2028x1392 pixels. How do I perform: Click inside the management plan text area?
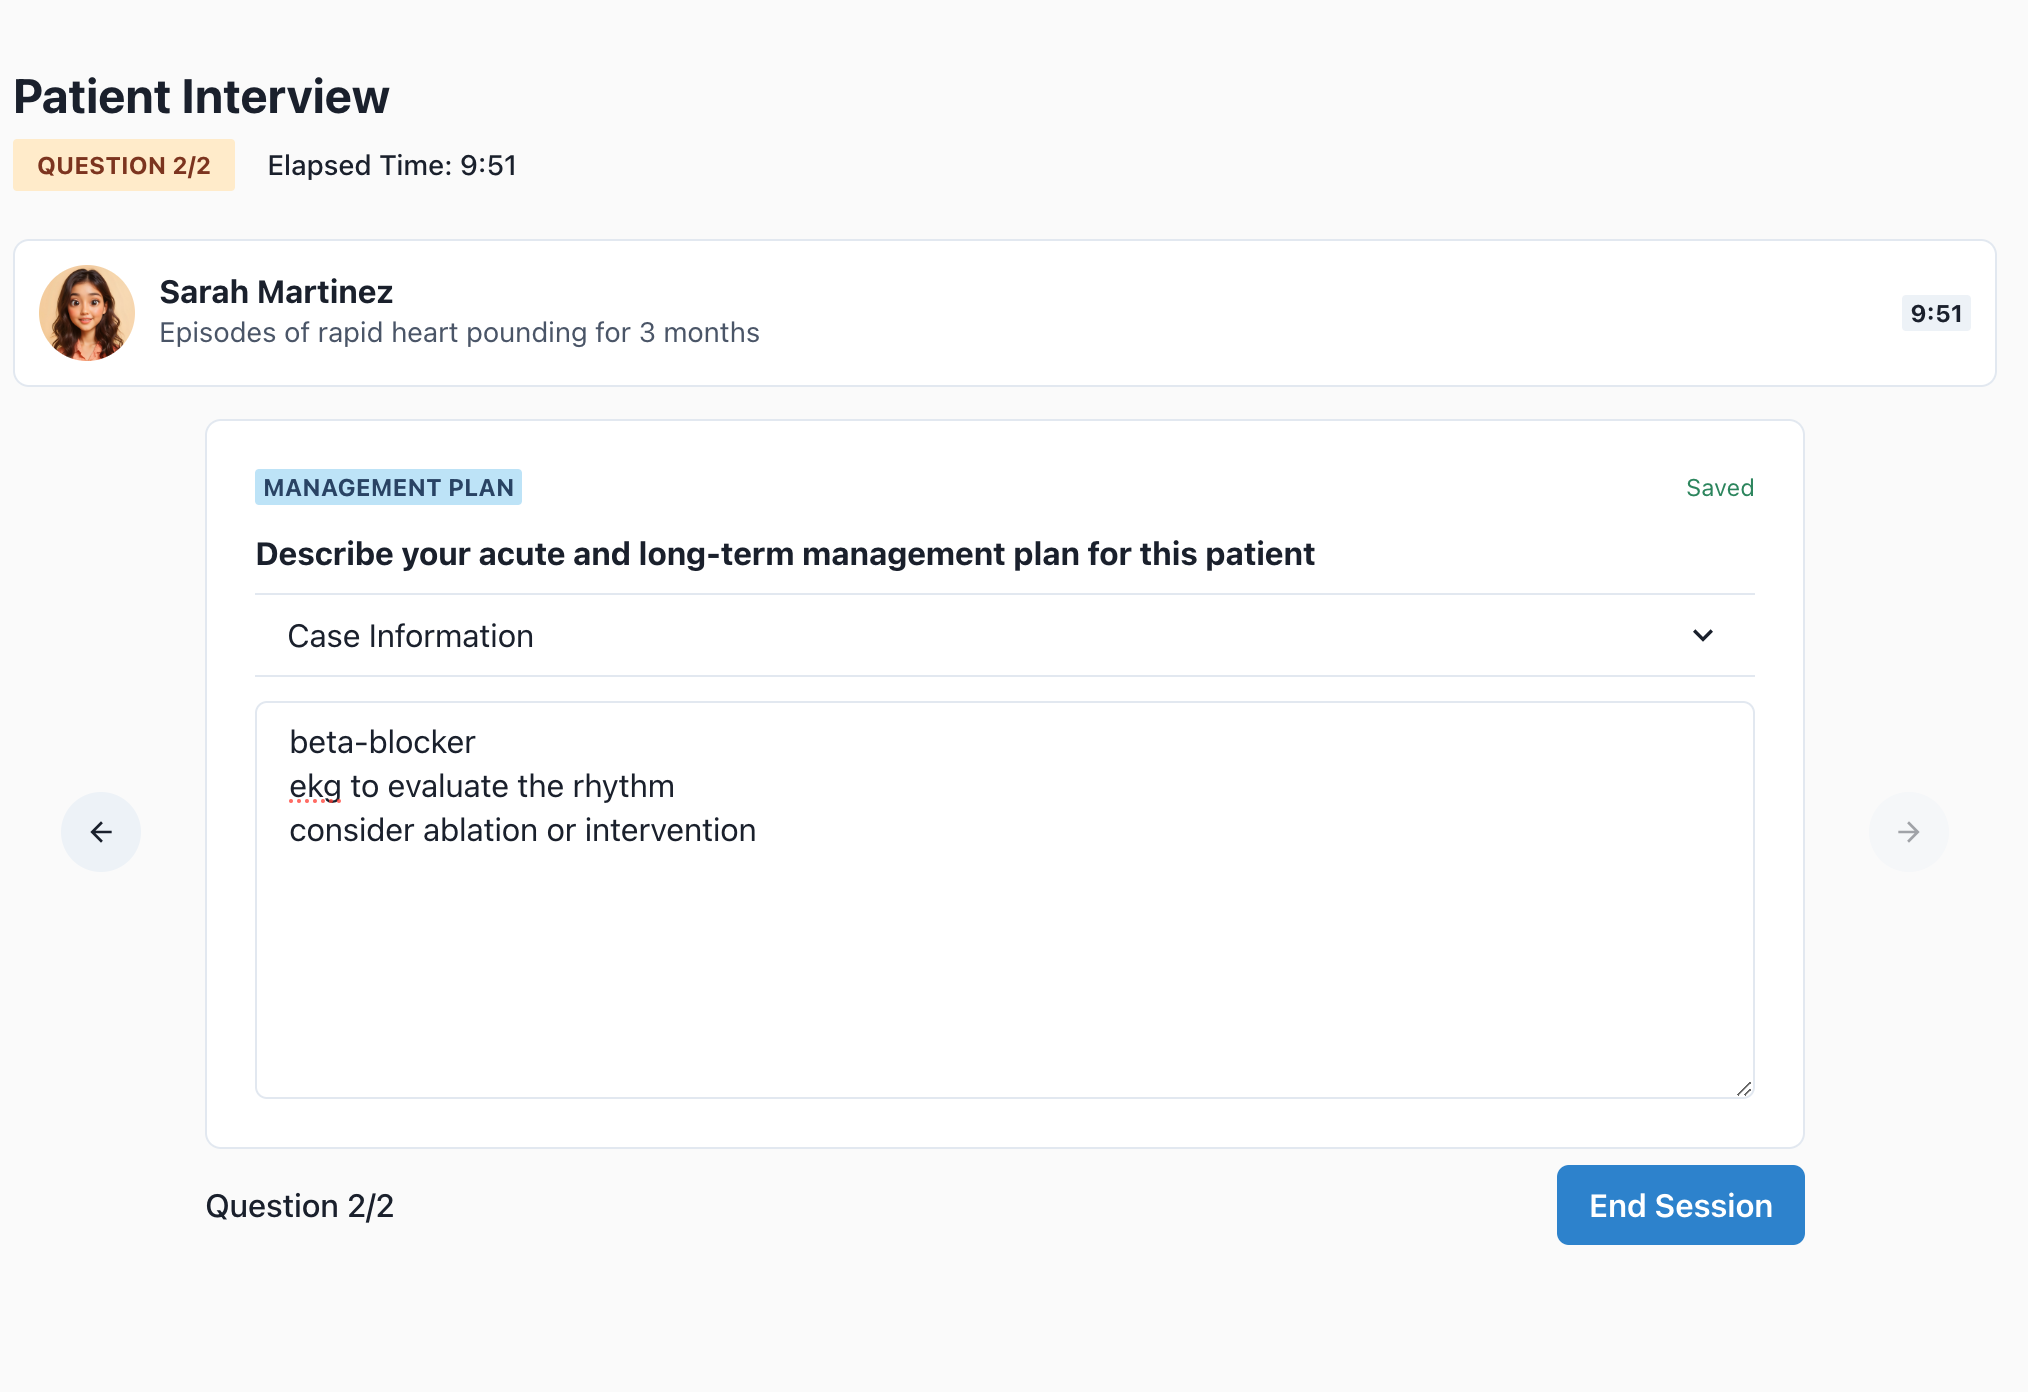tap(1005, 900)
